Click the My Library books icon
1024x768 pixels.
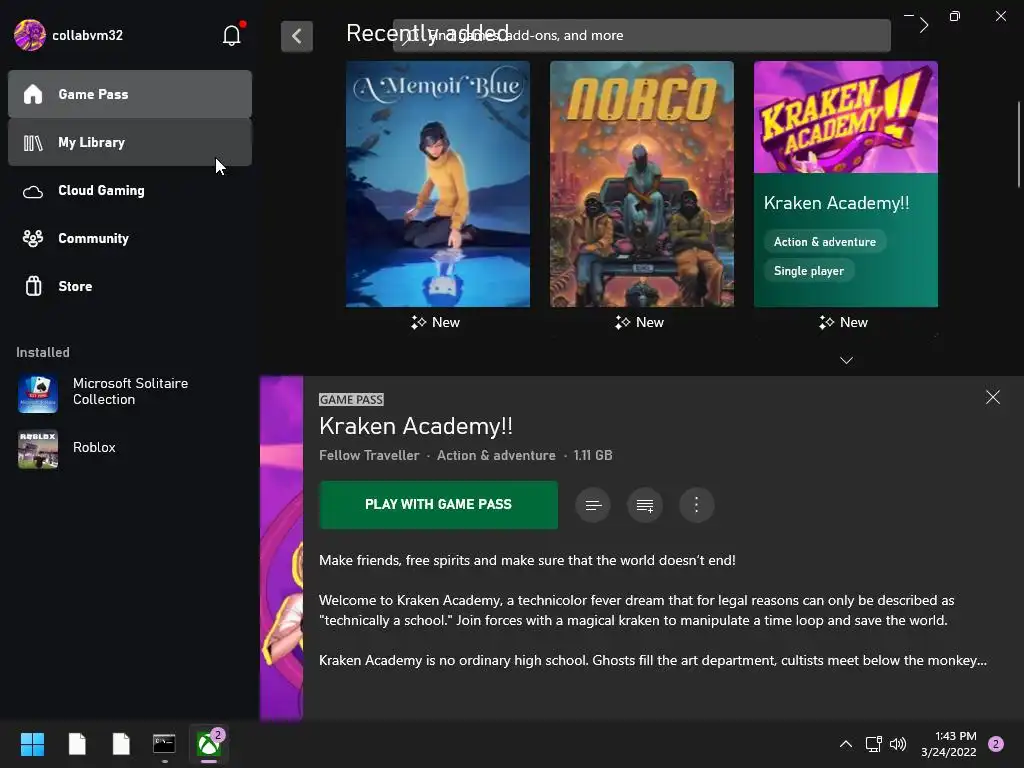(x=33, y=142)
